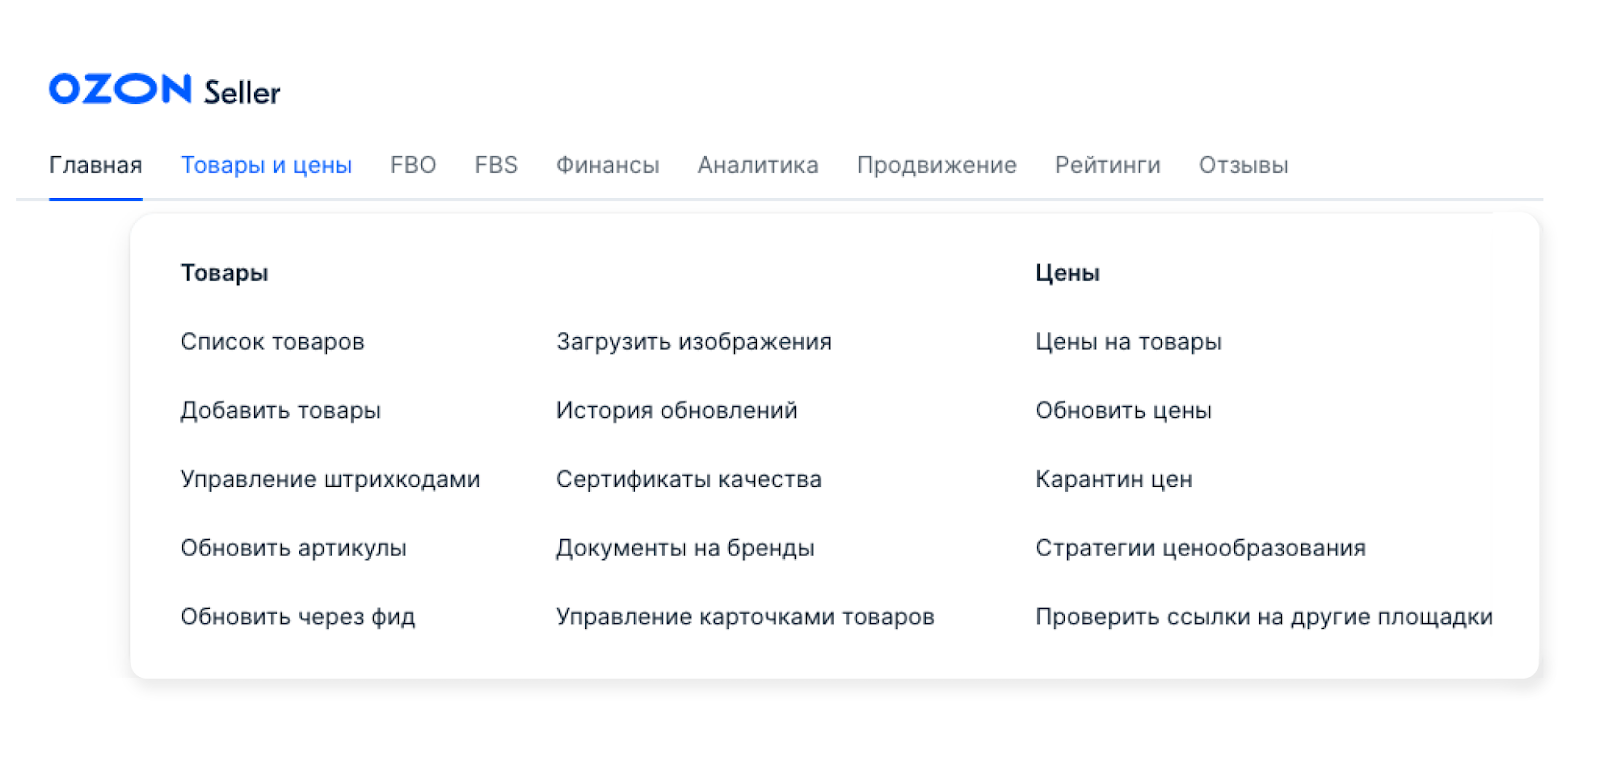Click Загрузить изображения link
This screenshot has height=778, width=1600.
(694, 342)
